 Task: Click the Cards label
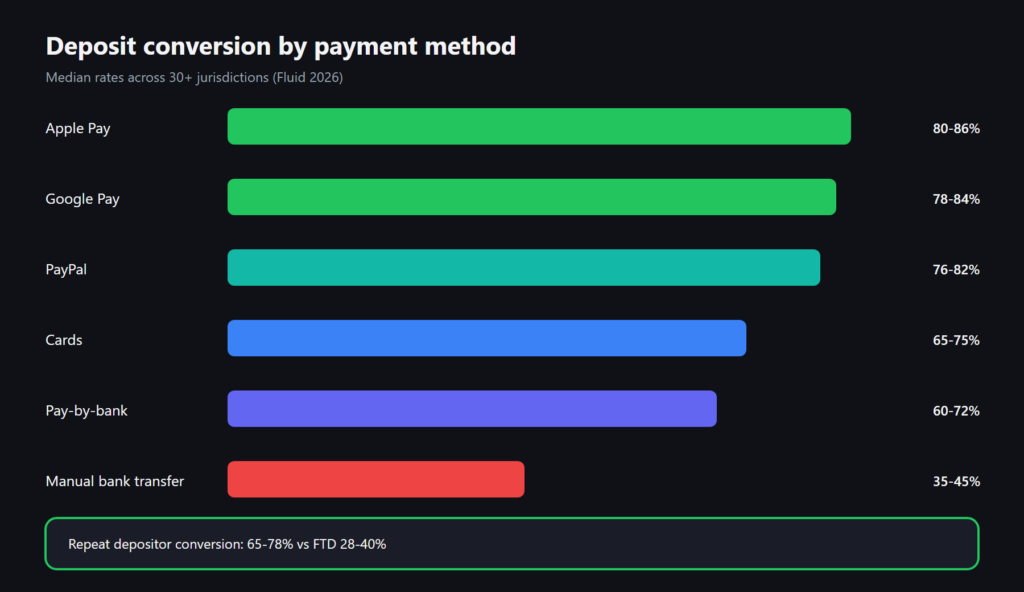pyautogui.click(x=64, y=340)
